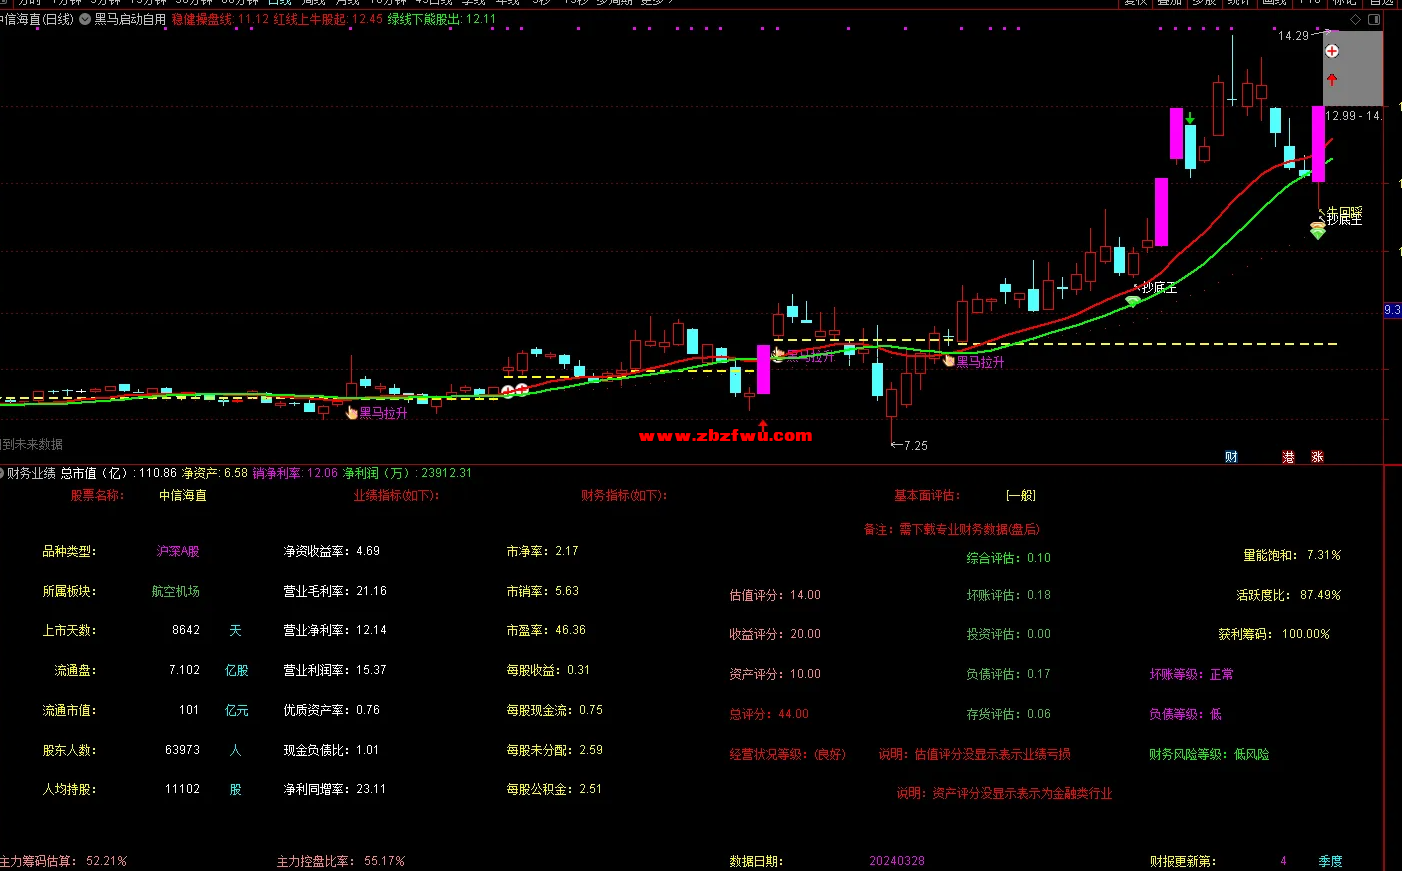Click 航空机场 sector value

pyautogui.click(x=176, y=591)
